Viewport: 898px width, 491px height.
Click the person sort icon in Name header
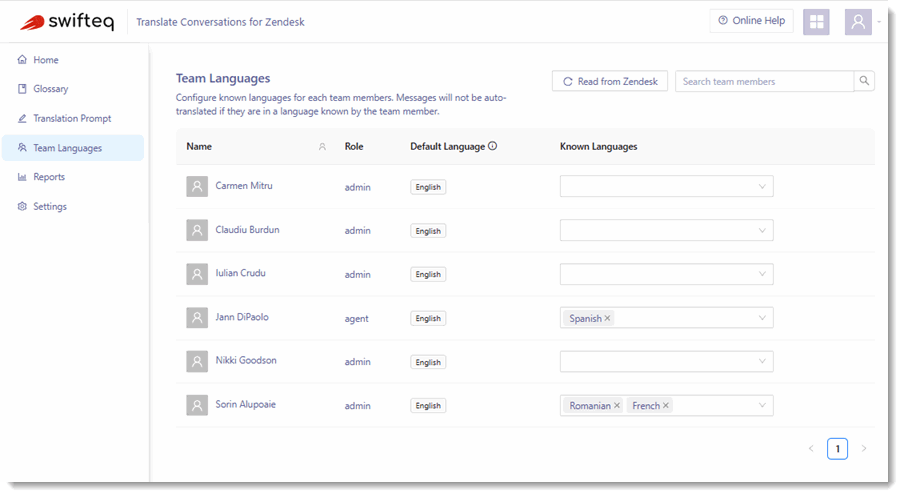click(322, 147)
